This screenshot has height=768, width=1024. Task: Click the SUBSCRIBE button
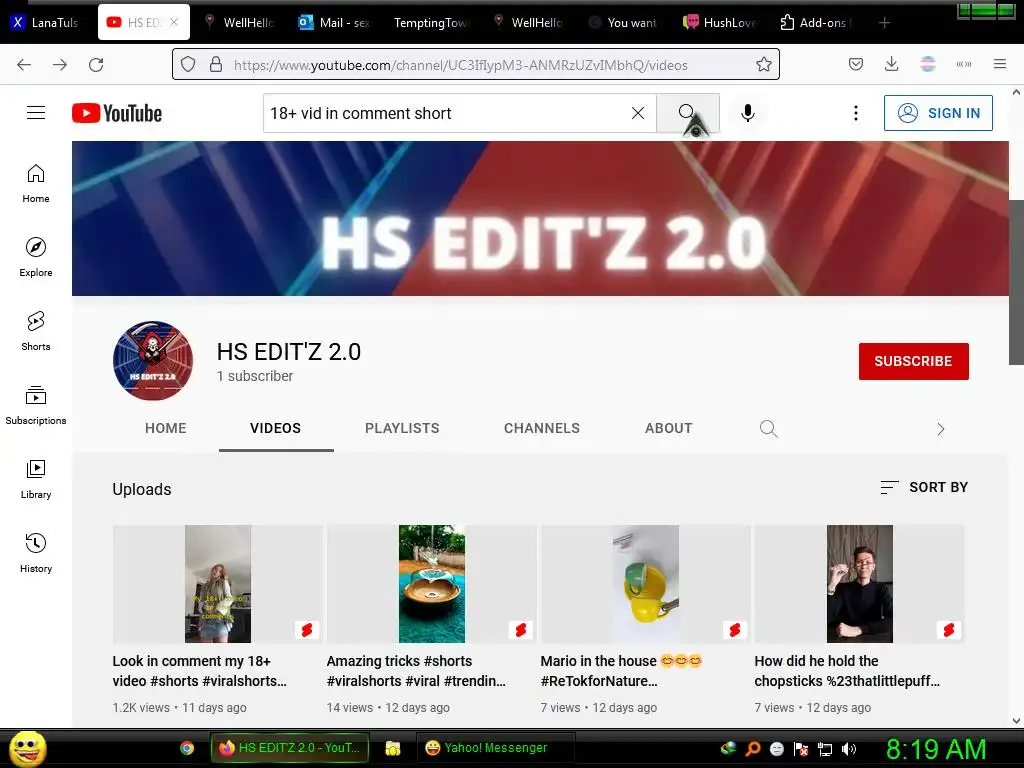pos(913,361)
